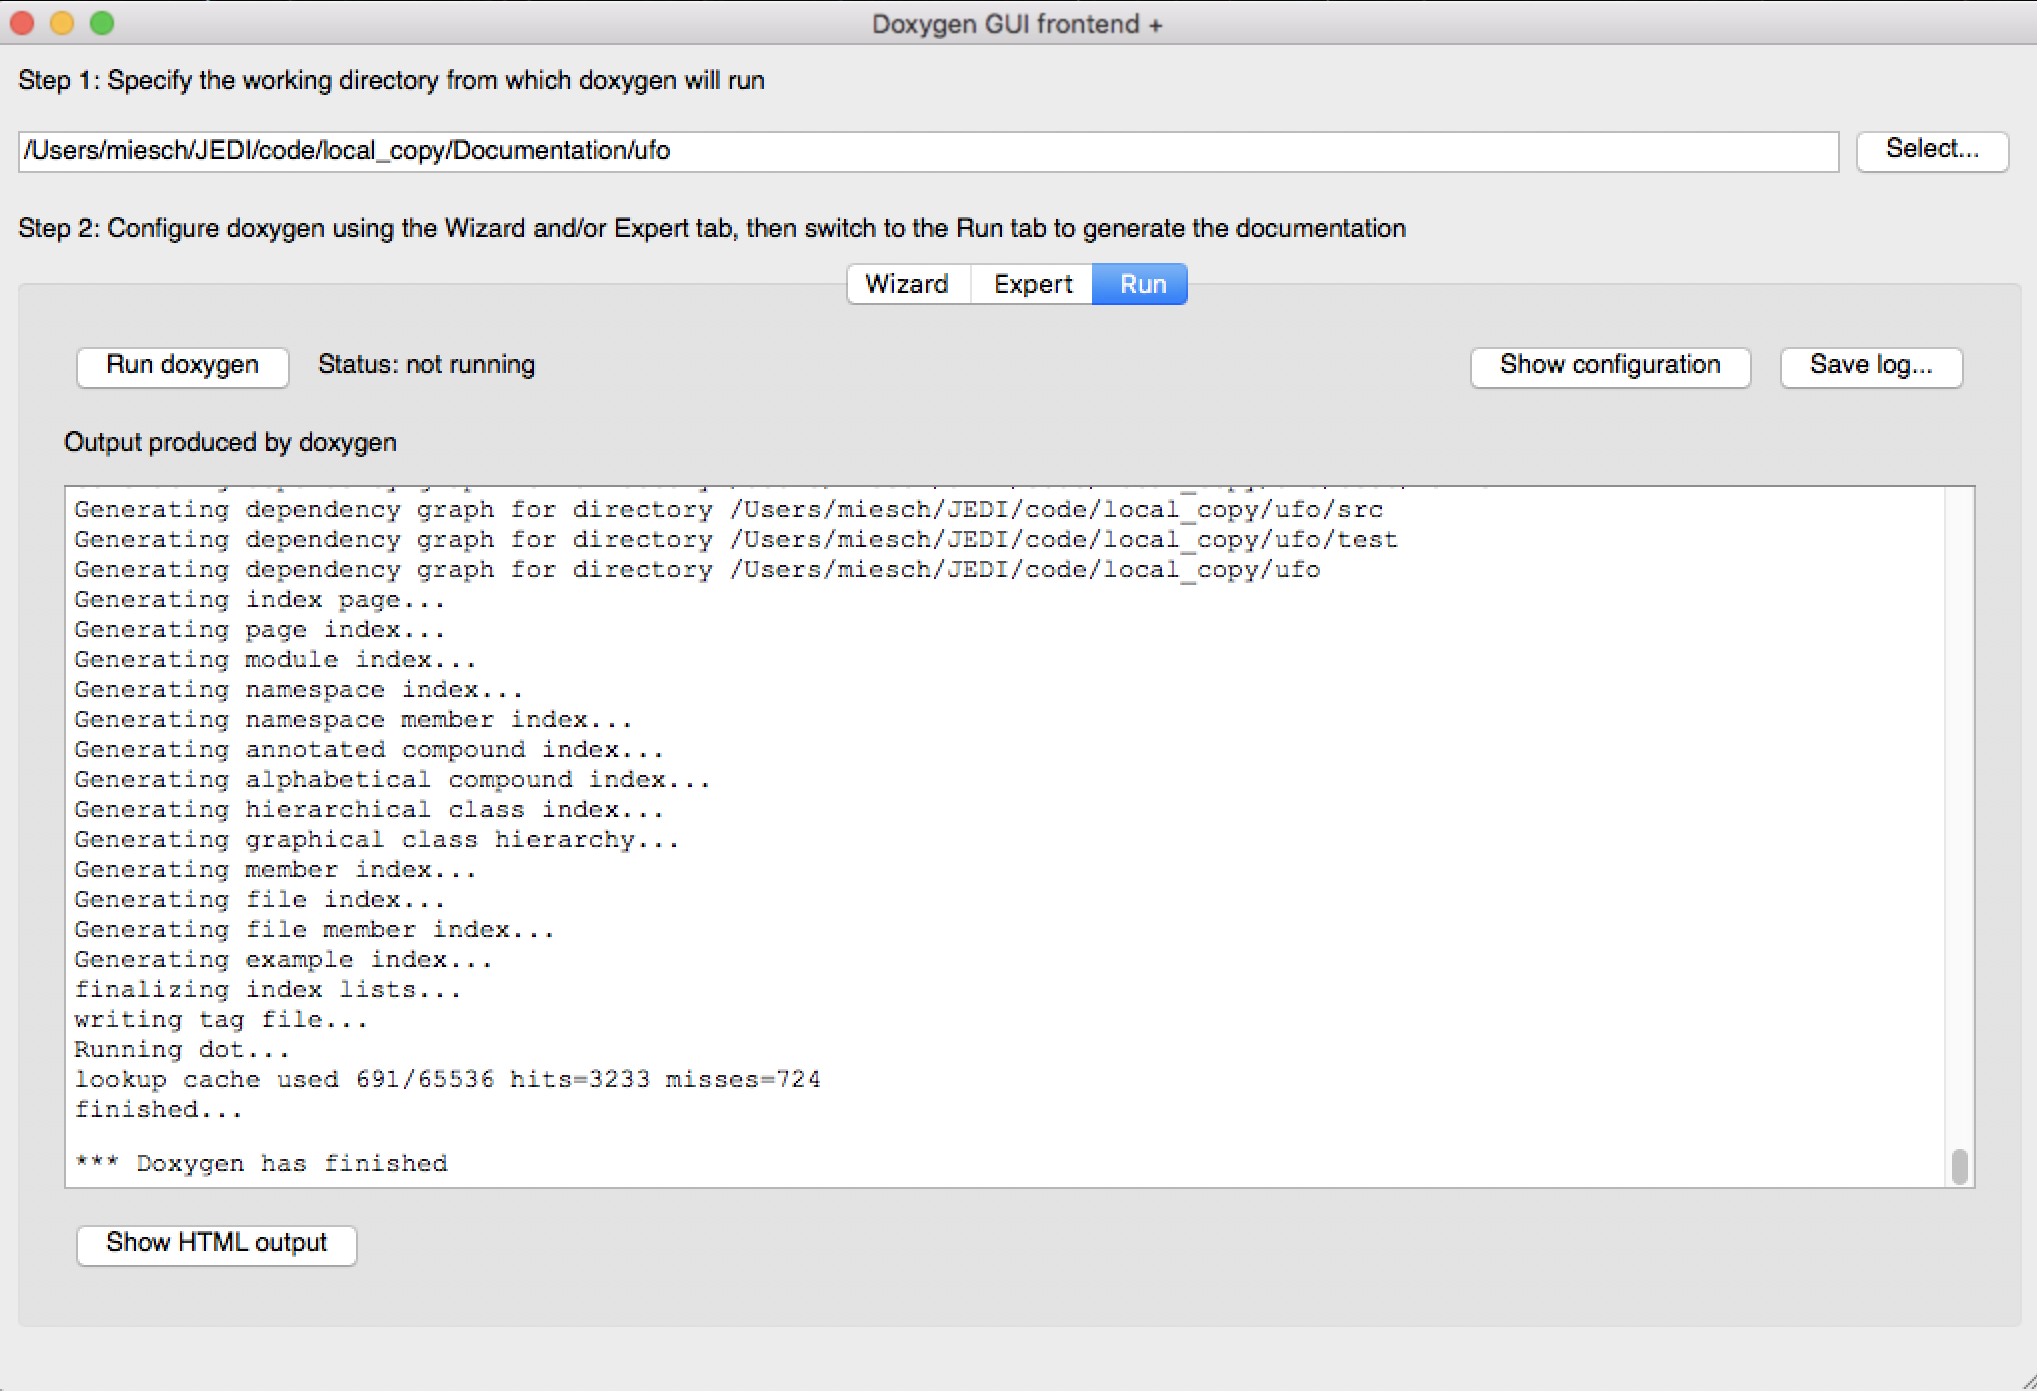
Task: Click the "Generating hierarchical class index..." log line
Action: click(369, 810)
